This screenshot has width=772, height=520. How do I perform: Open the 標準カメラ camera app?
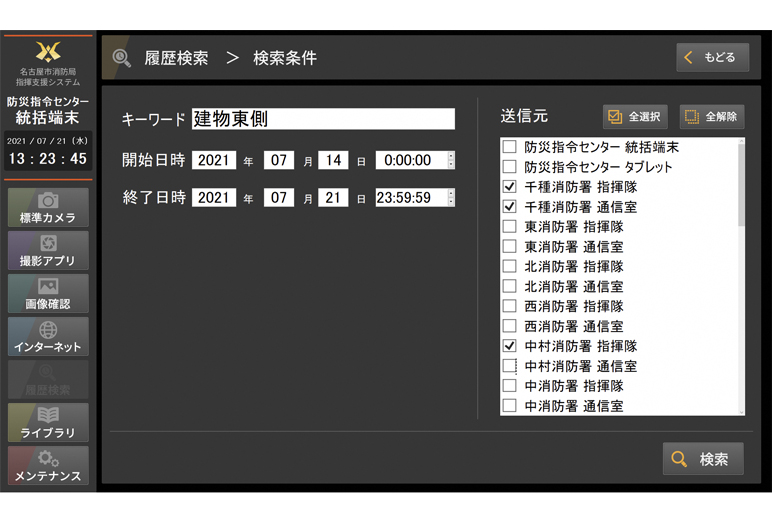click(48, 207)
